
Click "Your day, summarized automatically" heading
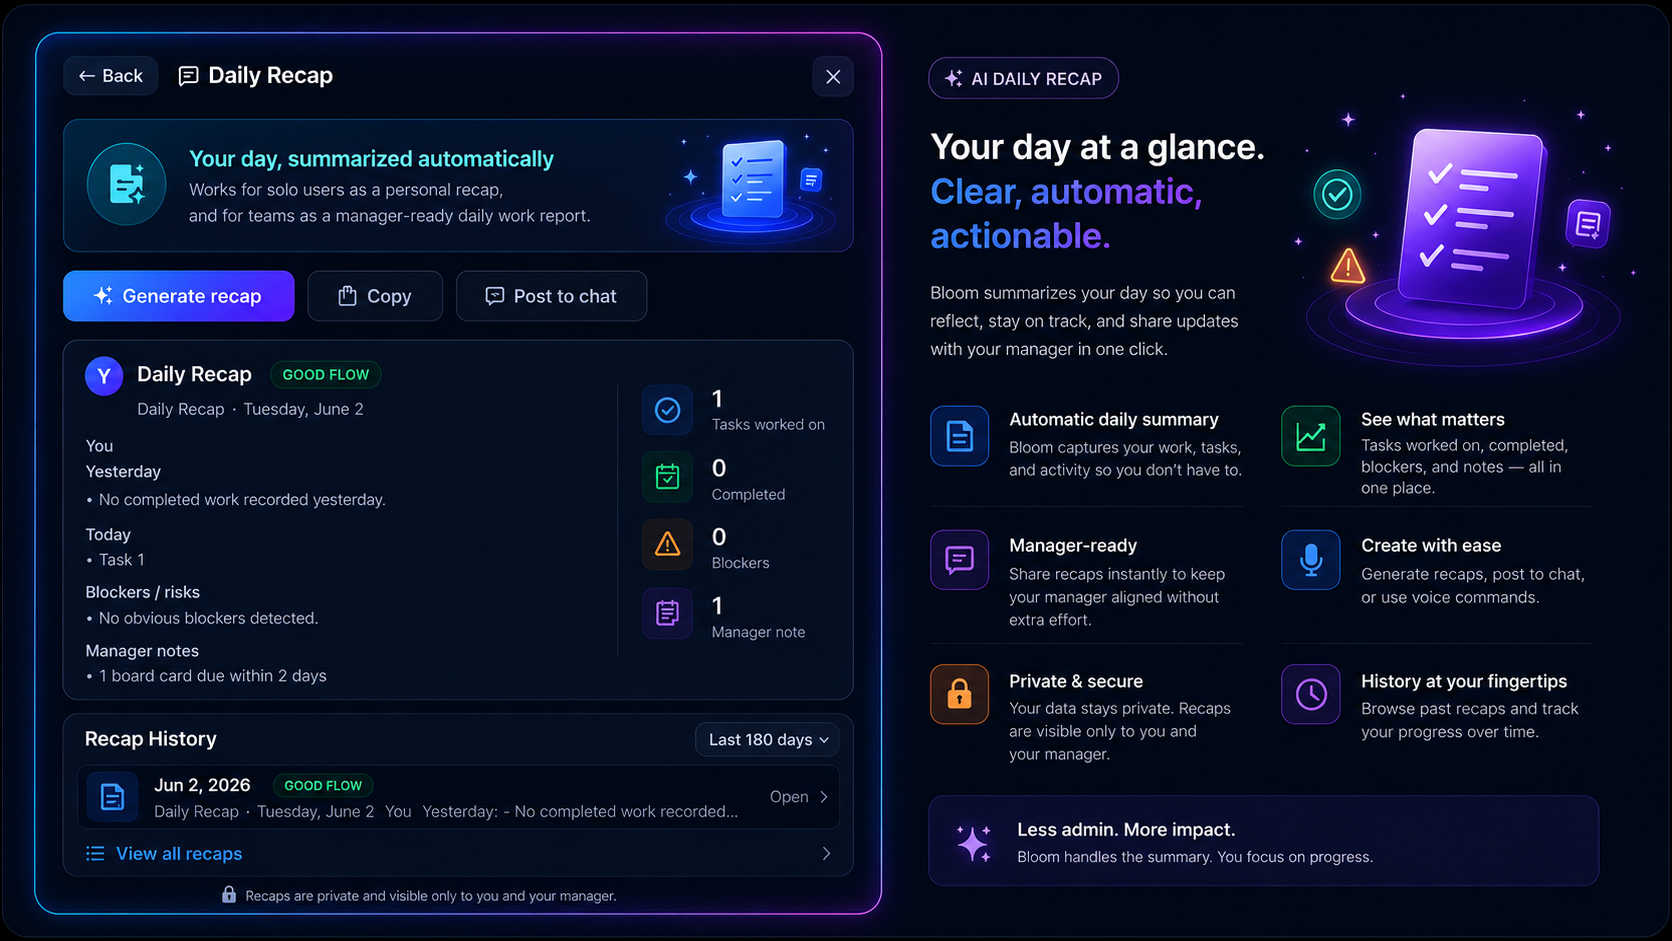(371, 159)
